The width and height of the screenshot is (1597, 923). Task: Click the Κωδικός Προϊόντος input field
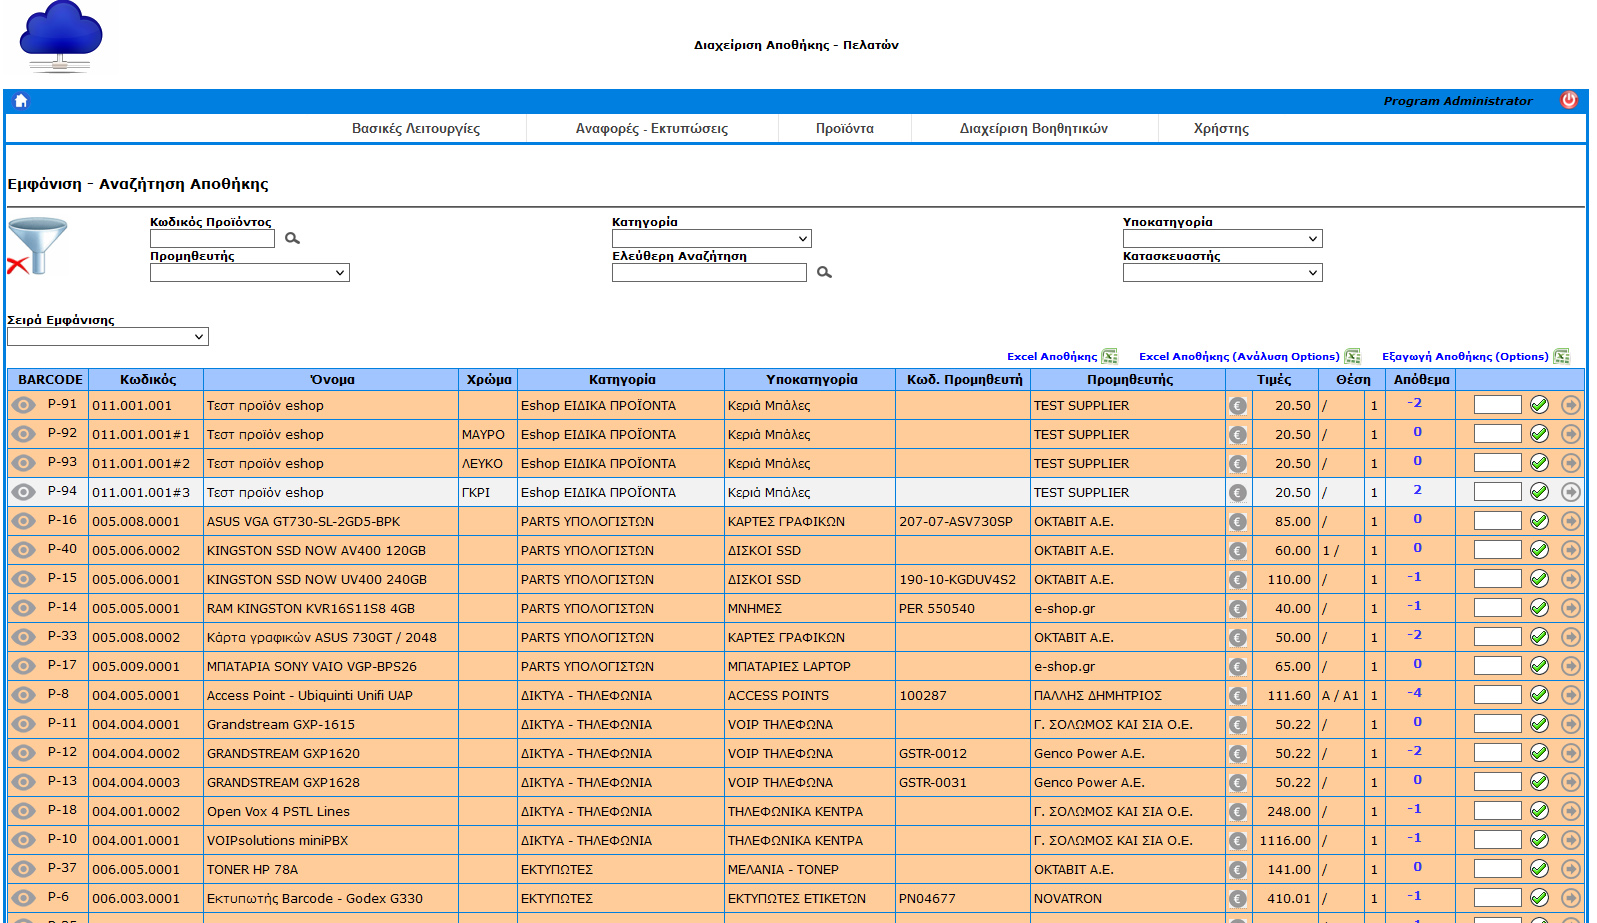pyautogui.click(x=212, y=239)
